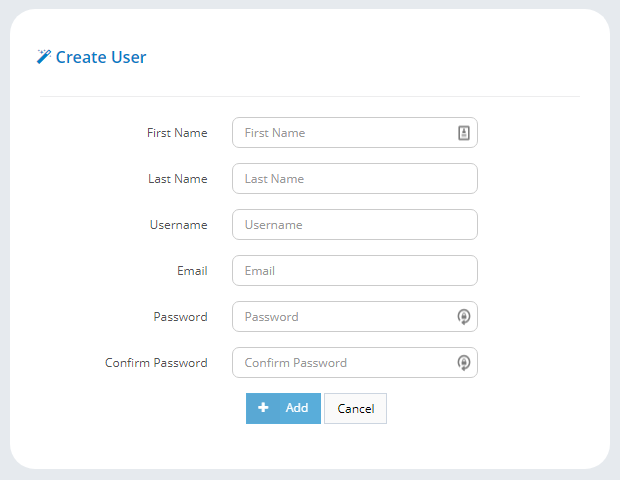The height and width of the screenshot is (480, 620).
Task: Click the Add text on blue button
Action: point(297,408)
